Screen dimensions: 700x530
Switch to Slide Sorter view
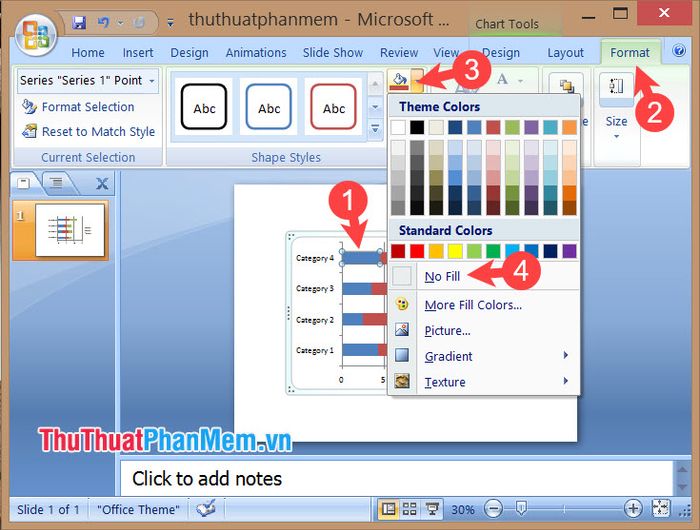coord(409,509)
